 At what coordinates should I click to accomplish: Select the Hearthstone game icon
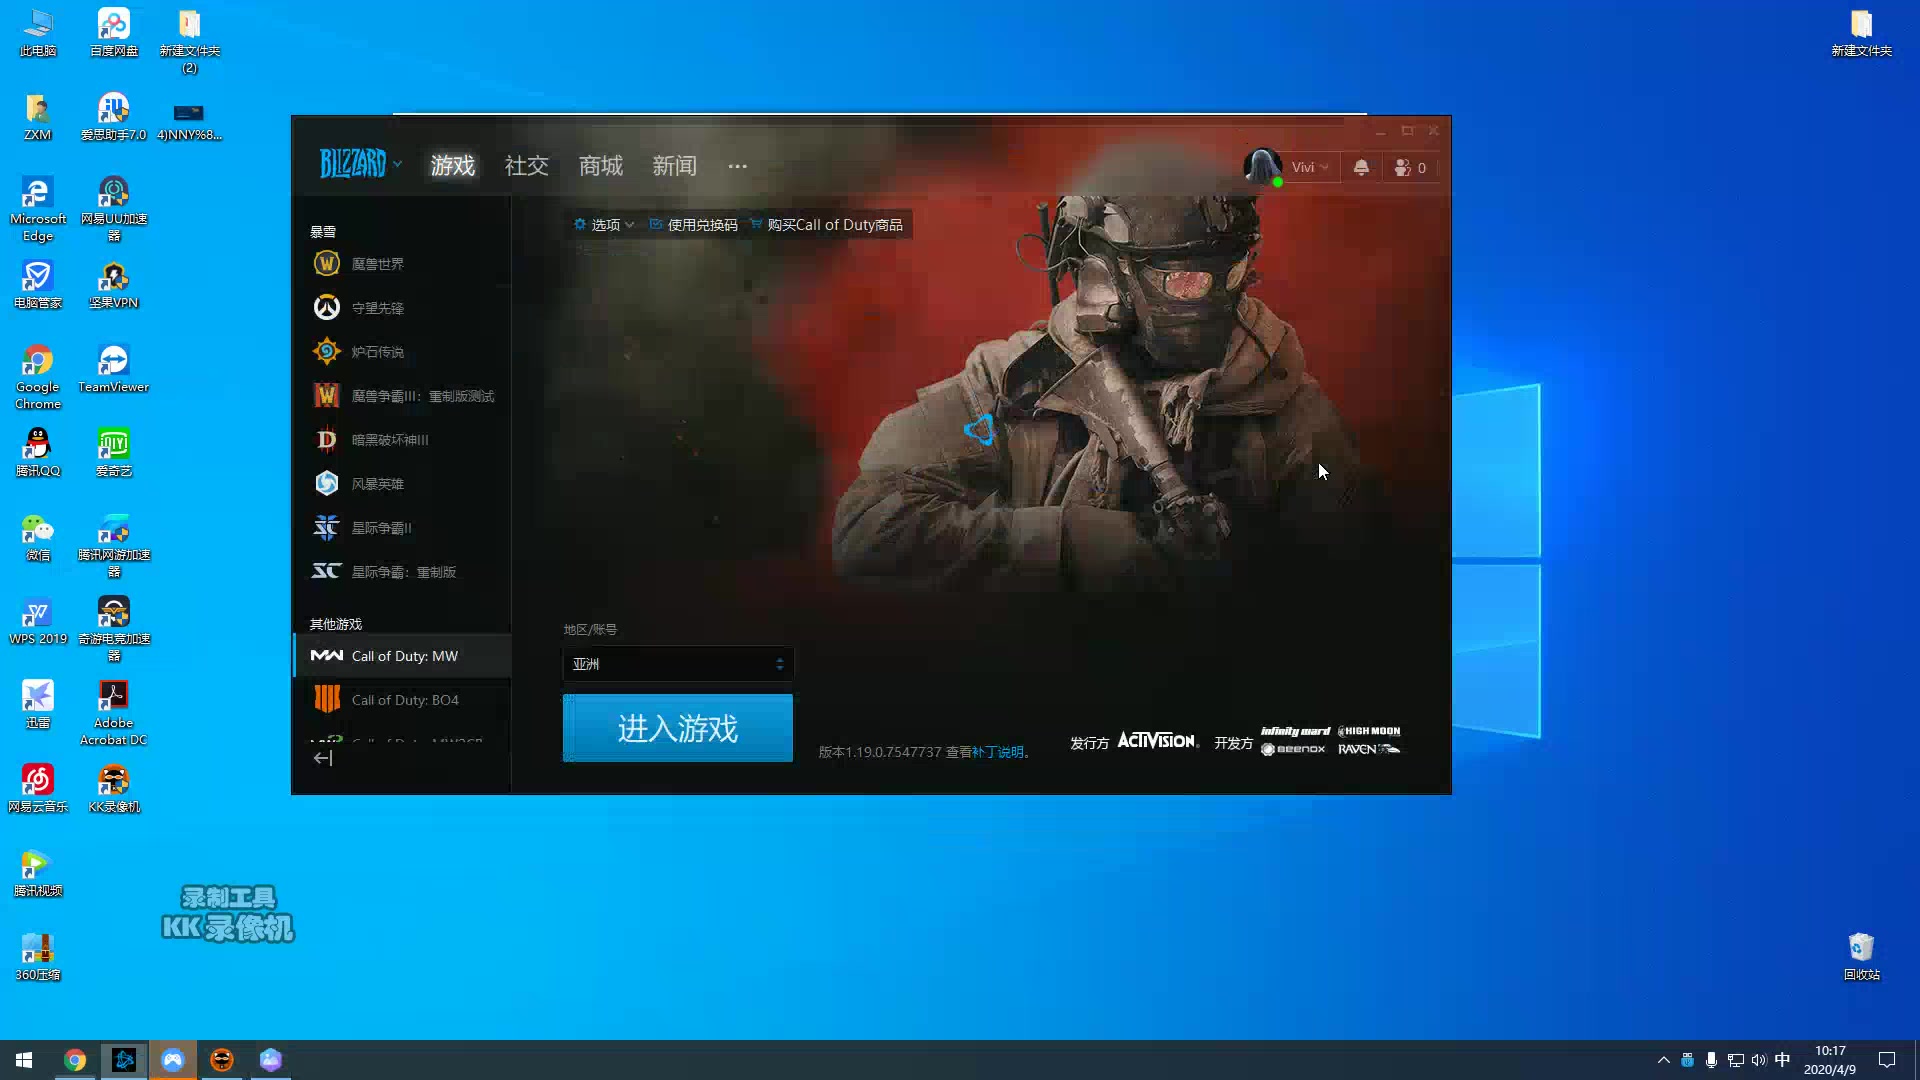(x=327, y=352)
